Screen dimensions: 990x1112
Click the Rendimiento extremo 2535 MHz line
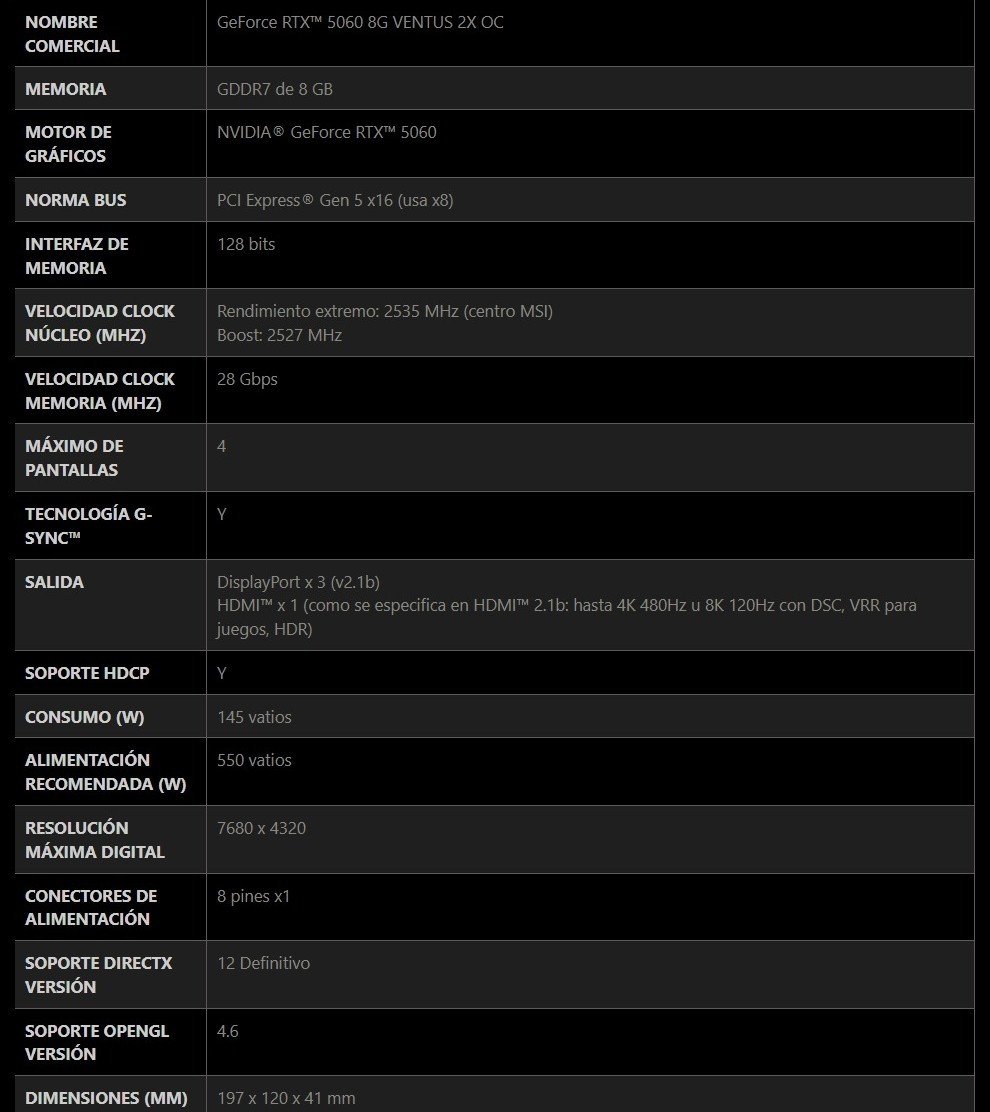385,311
